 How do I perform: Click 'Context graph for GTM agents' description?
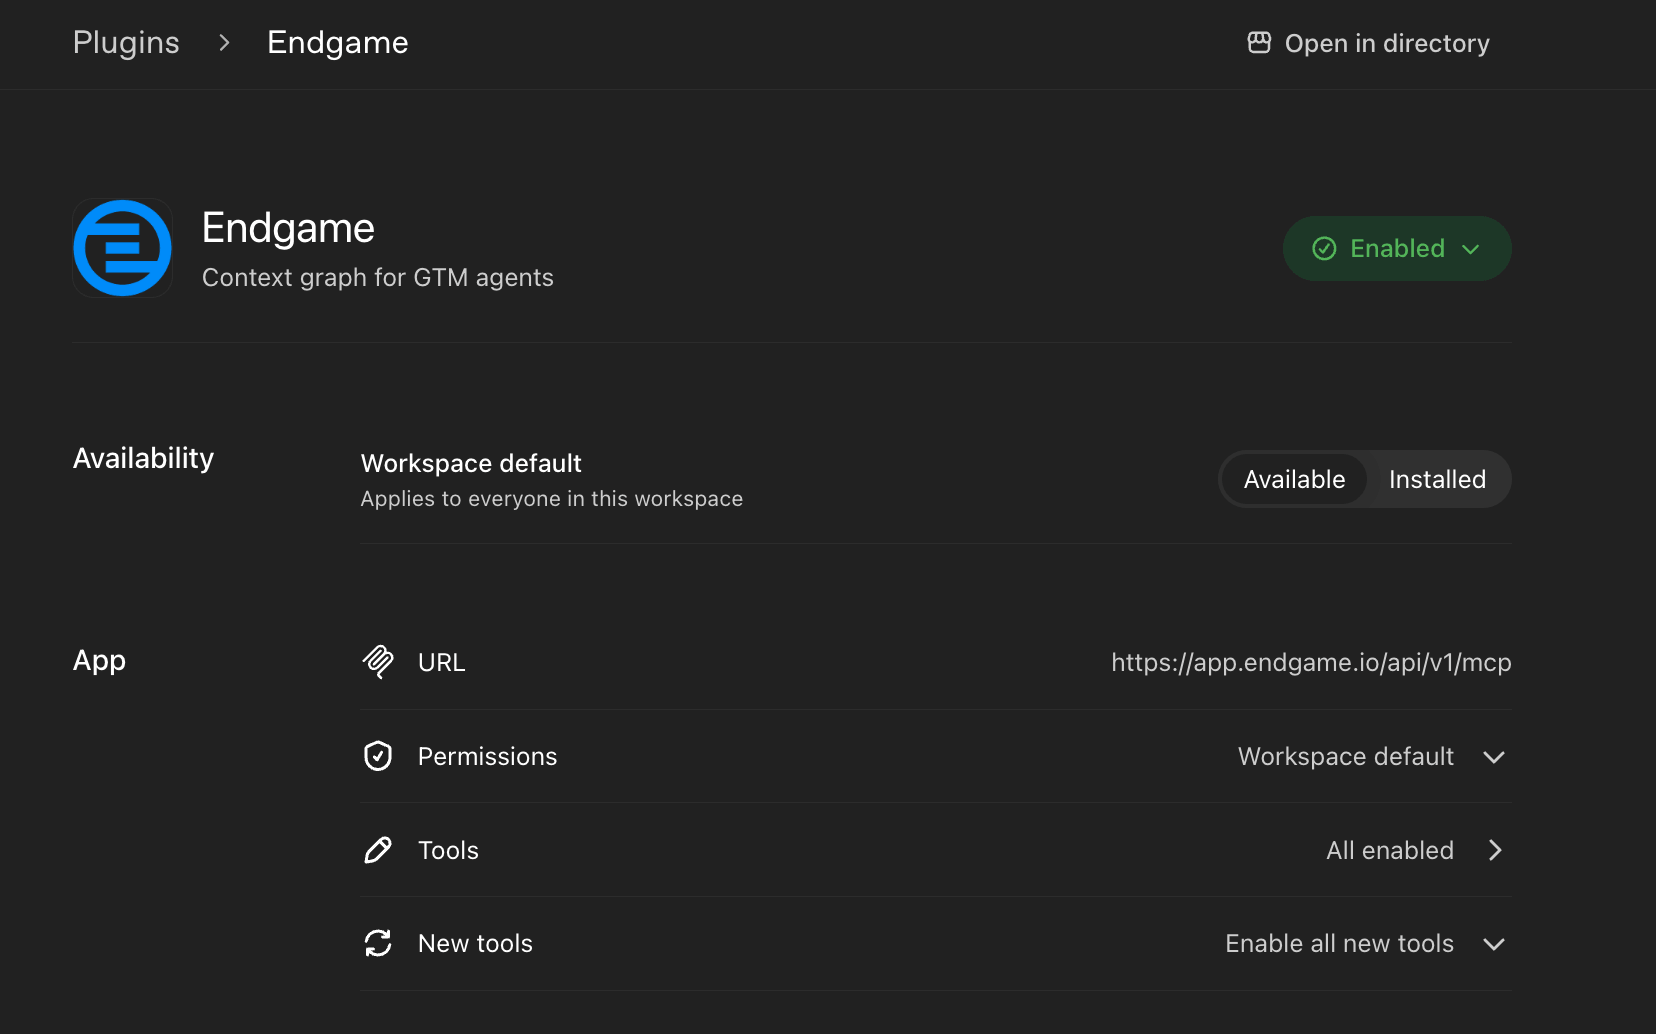click(x=378, y=277)
